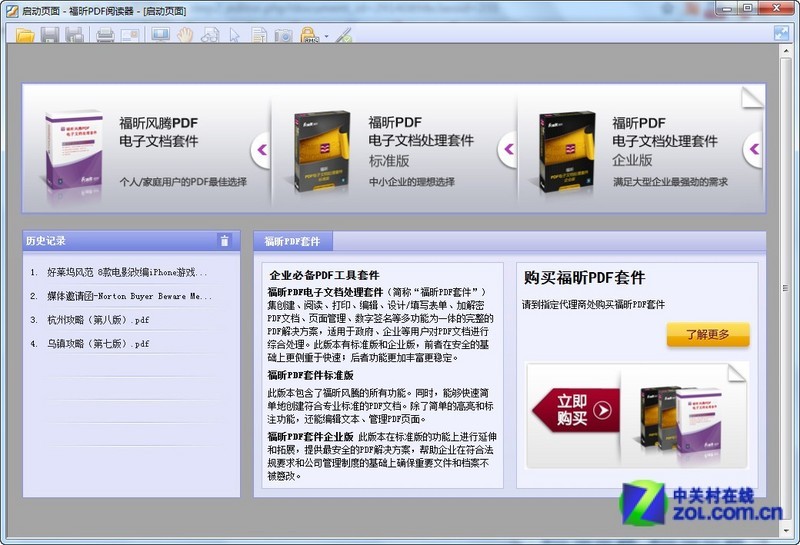Image resolution: width=800 pixels, height=545 pixels.
Task: Clear history with the trash can icon
Action: coord(224,241)
